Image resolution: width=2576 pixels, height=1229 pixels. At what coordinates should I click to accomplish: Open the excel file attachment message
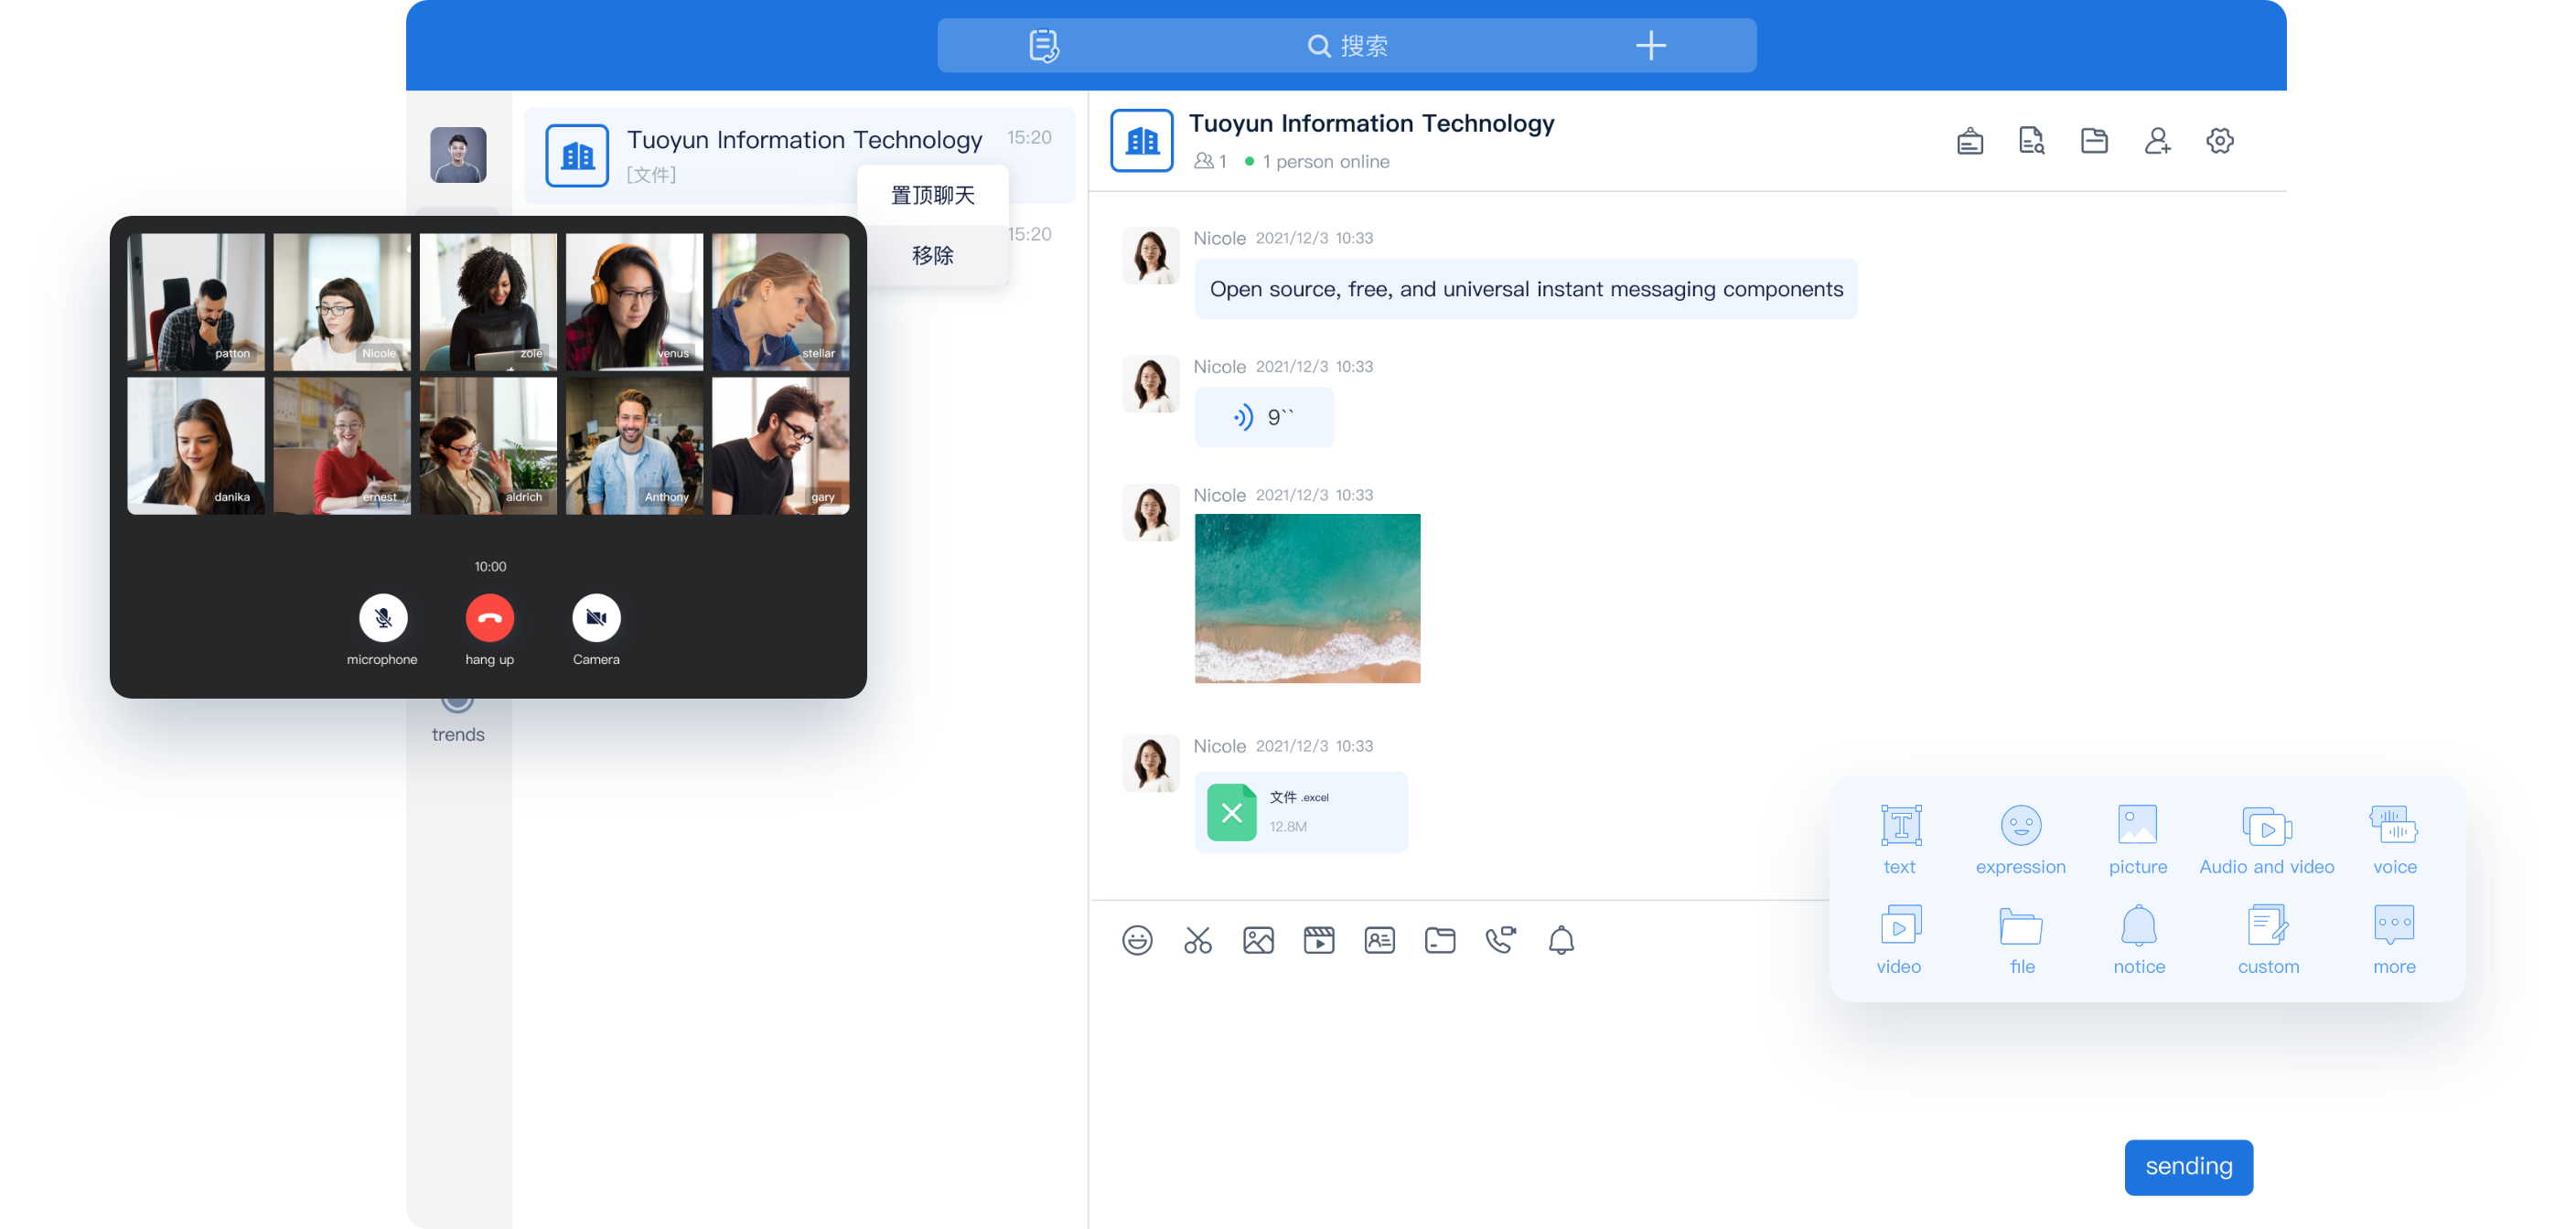(1300, 812)
